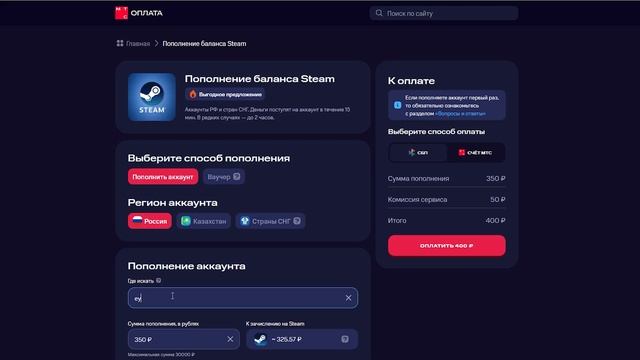Open the Вопросы и ответы link
The height and width of the screenshot is (360, 640).
(460, 113)
